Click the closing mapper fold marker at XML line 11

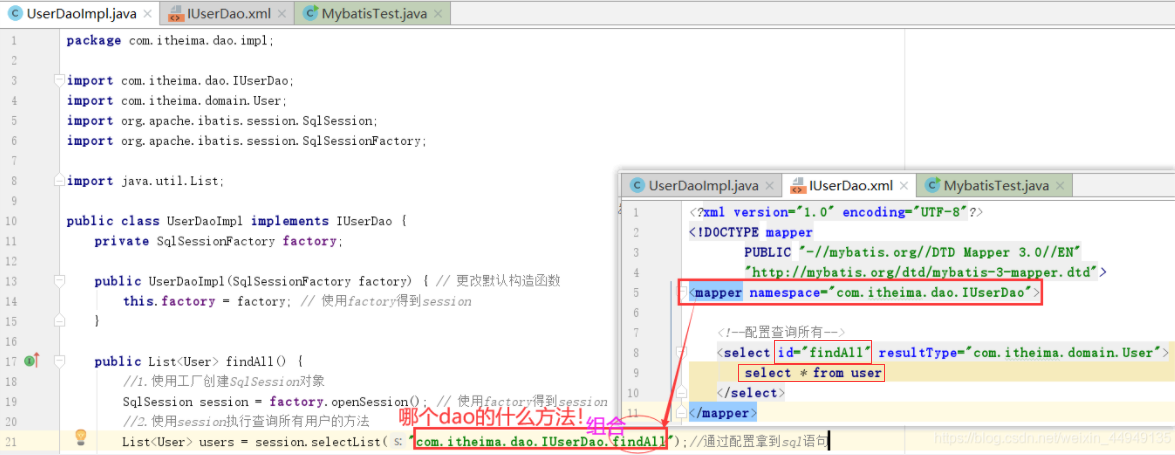click(x=681, y=412)
